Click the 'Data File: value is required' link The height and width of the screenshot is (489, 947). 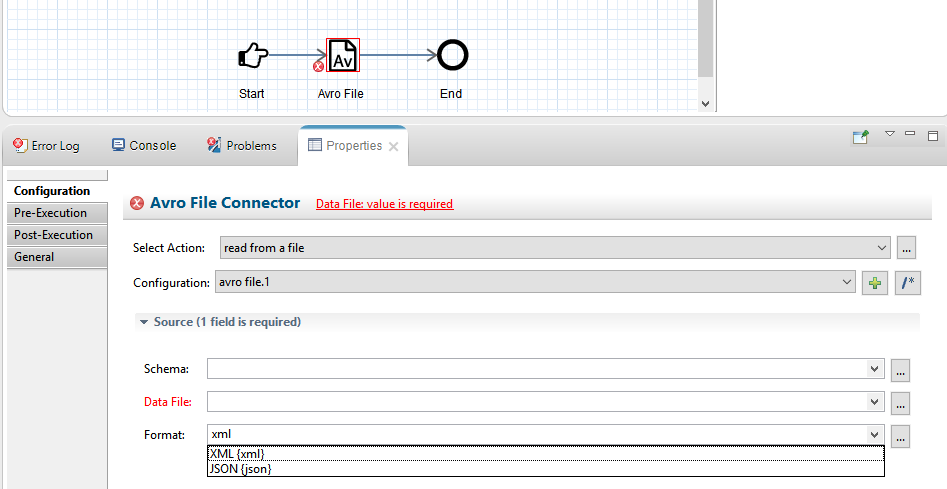[385, 204]
